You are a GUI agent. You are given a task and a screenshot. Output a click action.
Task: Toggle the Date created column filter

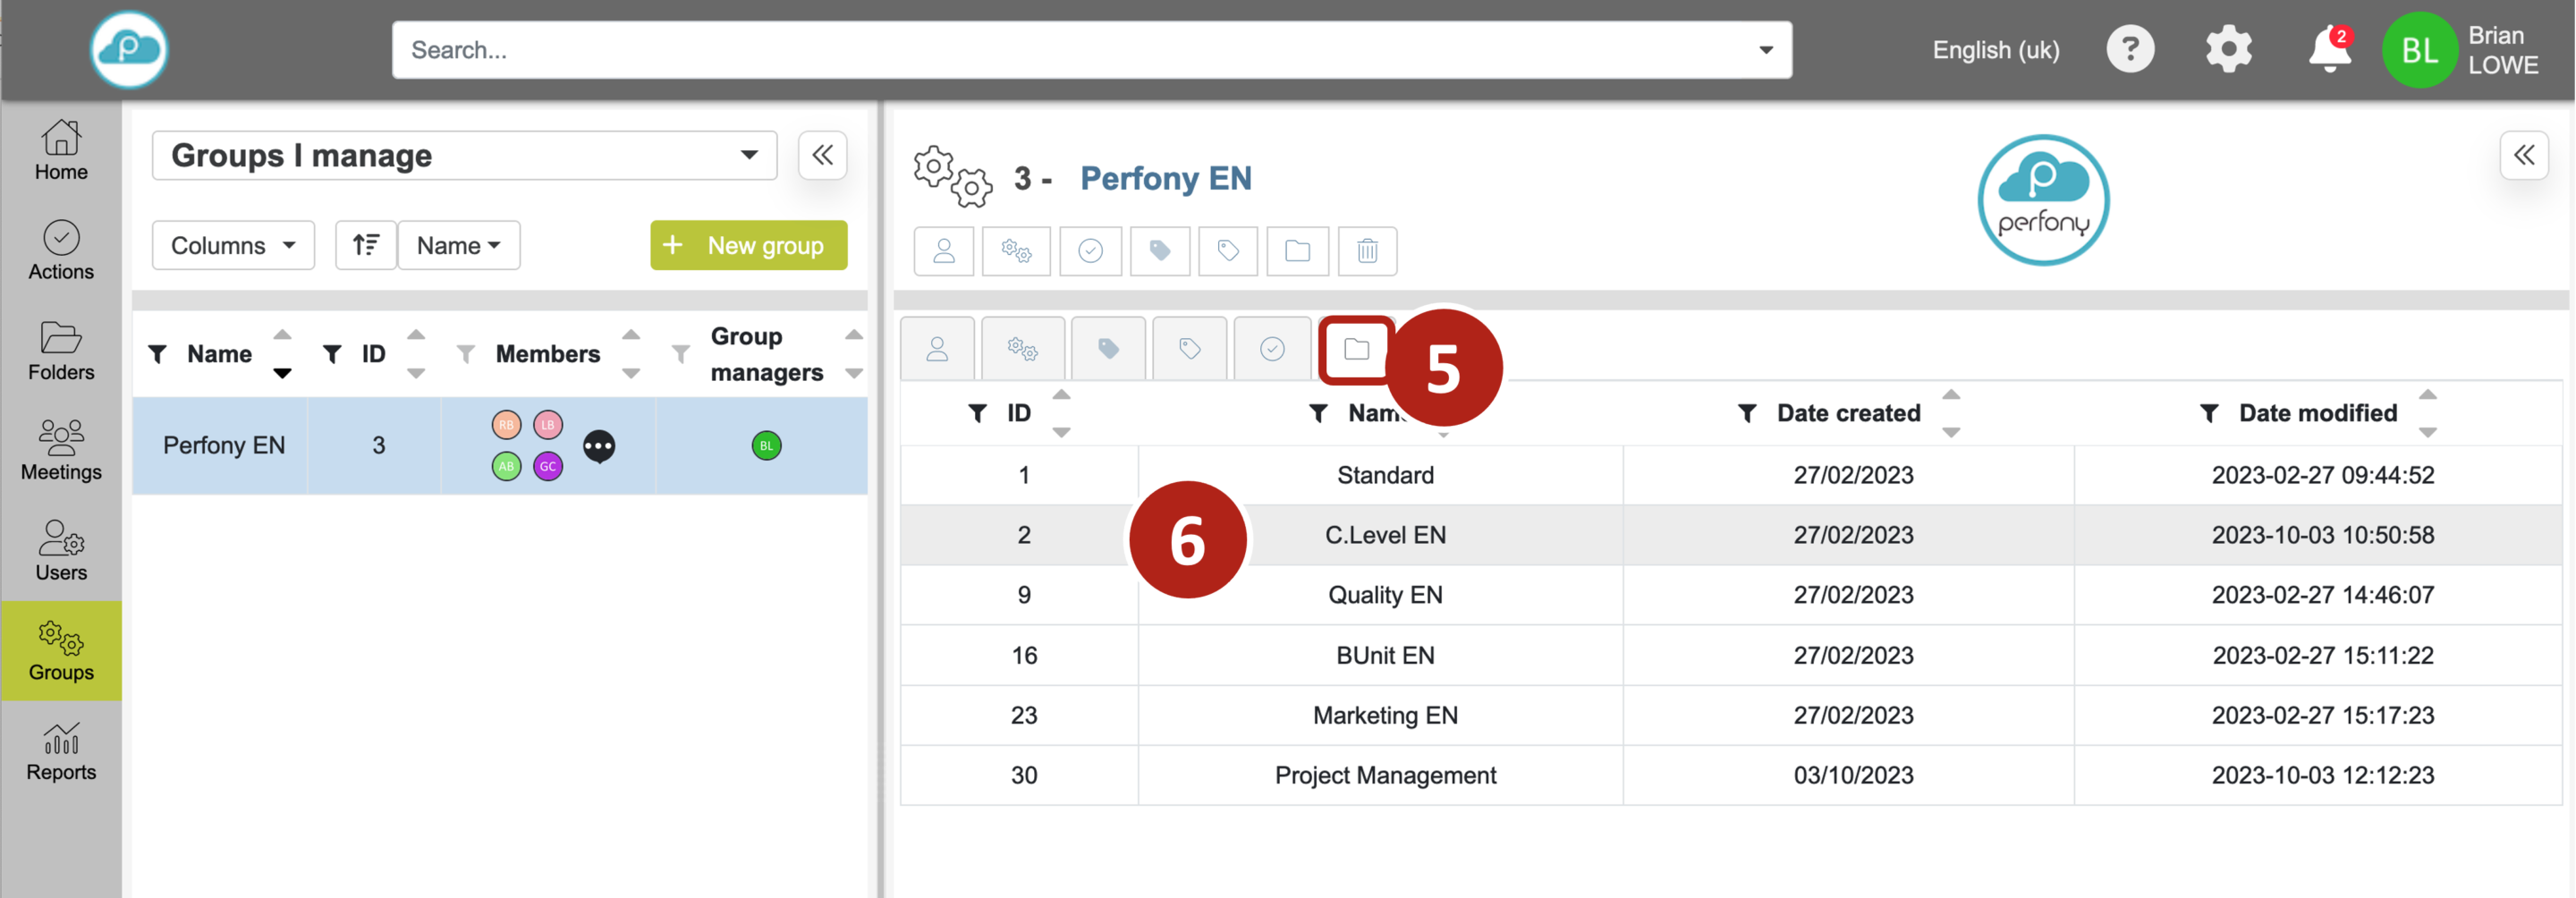1746,413
